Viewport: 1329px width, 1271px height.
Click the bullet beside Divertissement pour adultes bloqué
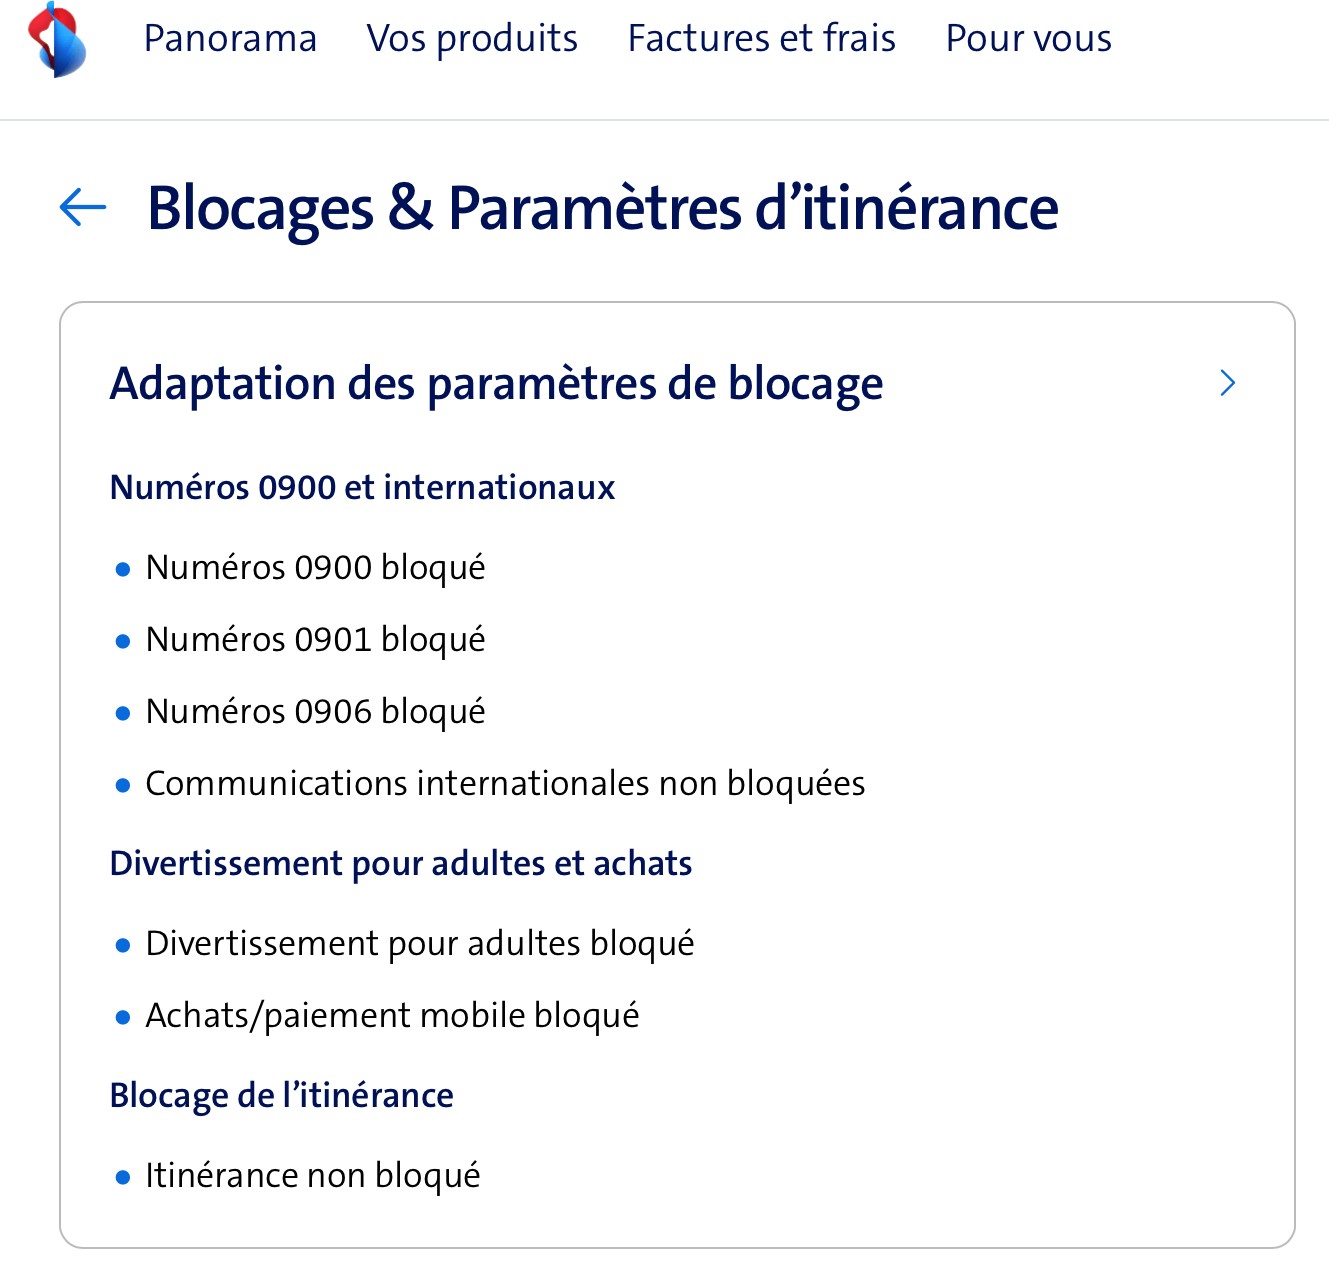(x=123, y=945)
